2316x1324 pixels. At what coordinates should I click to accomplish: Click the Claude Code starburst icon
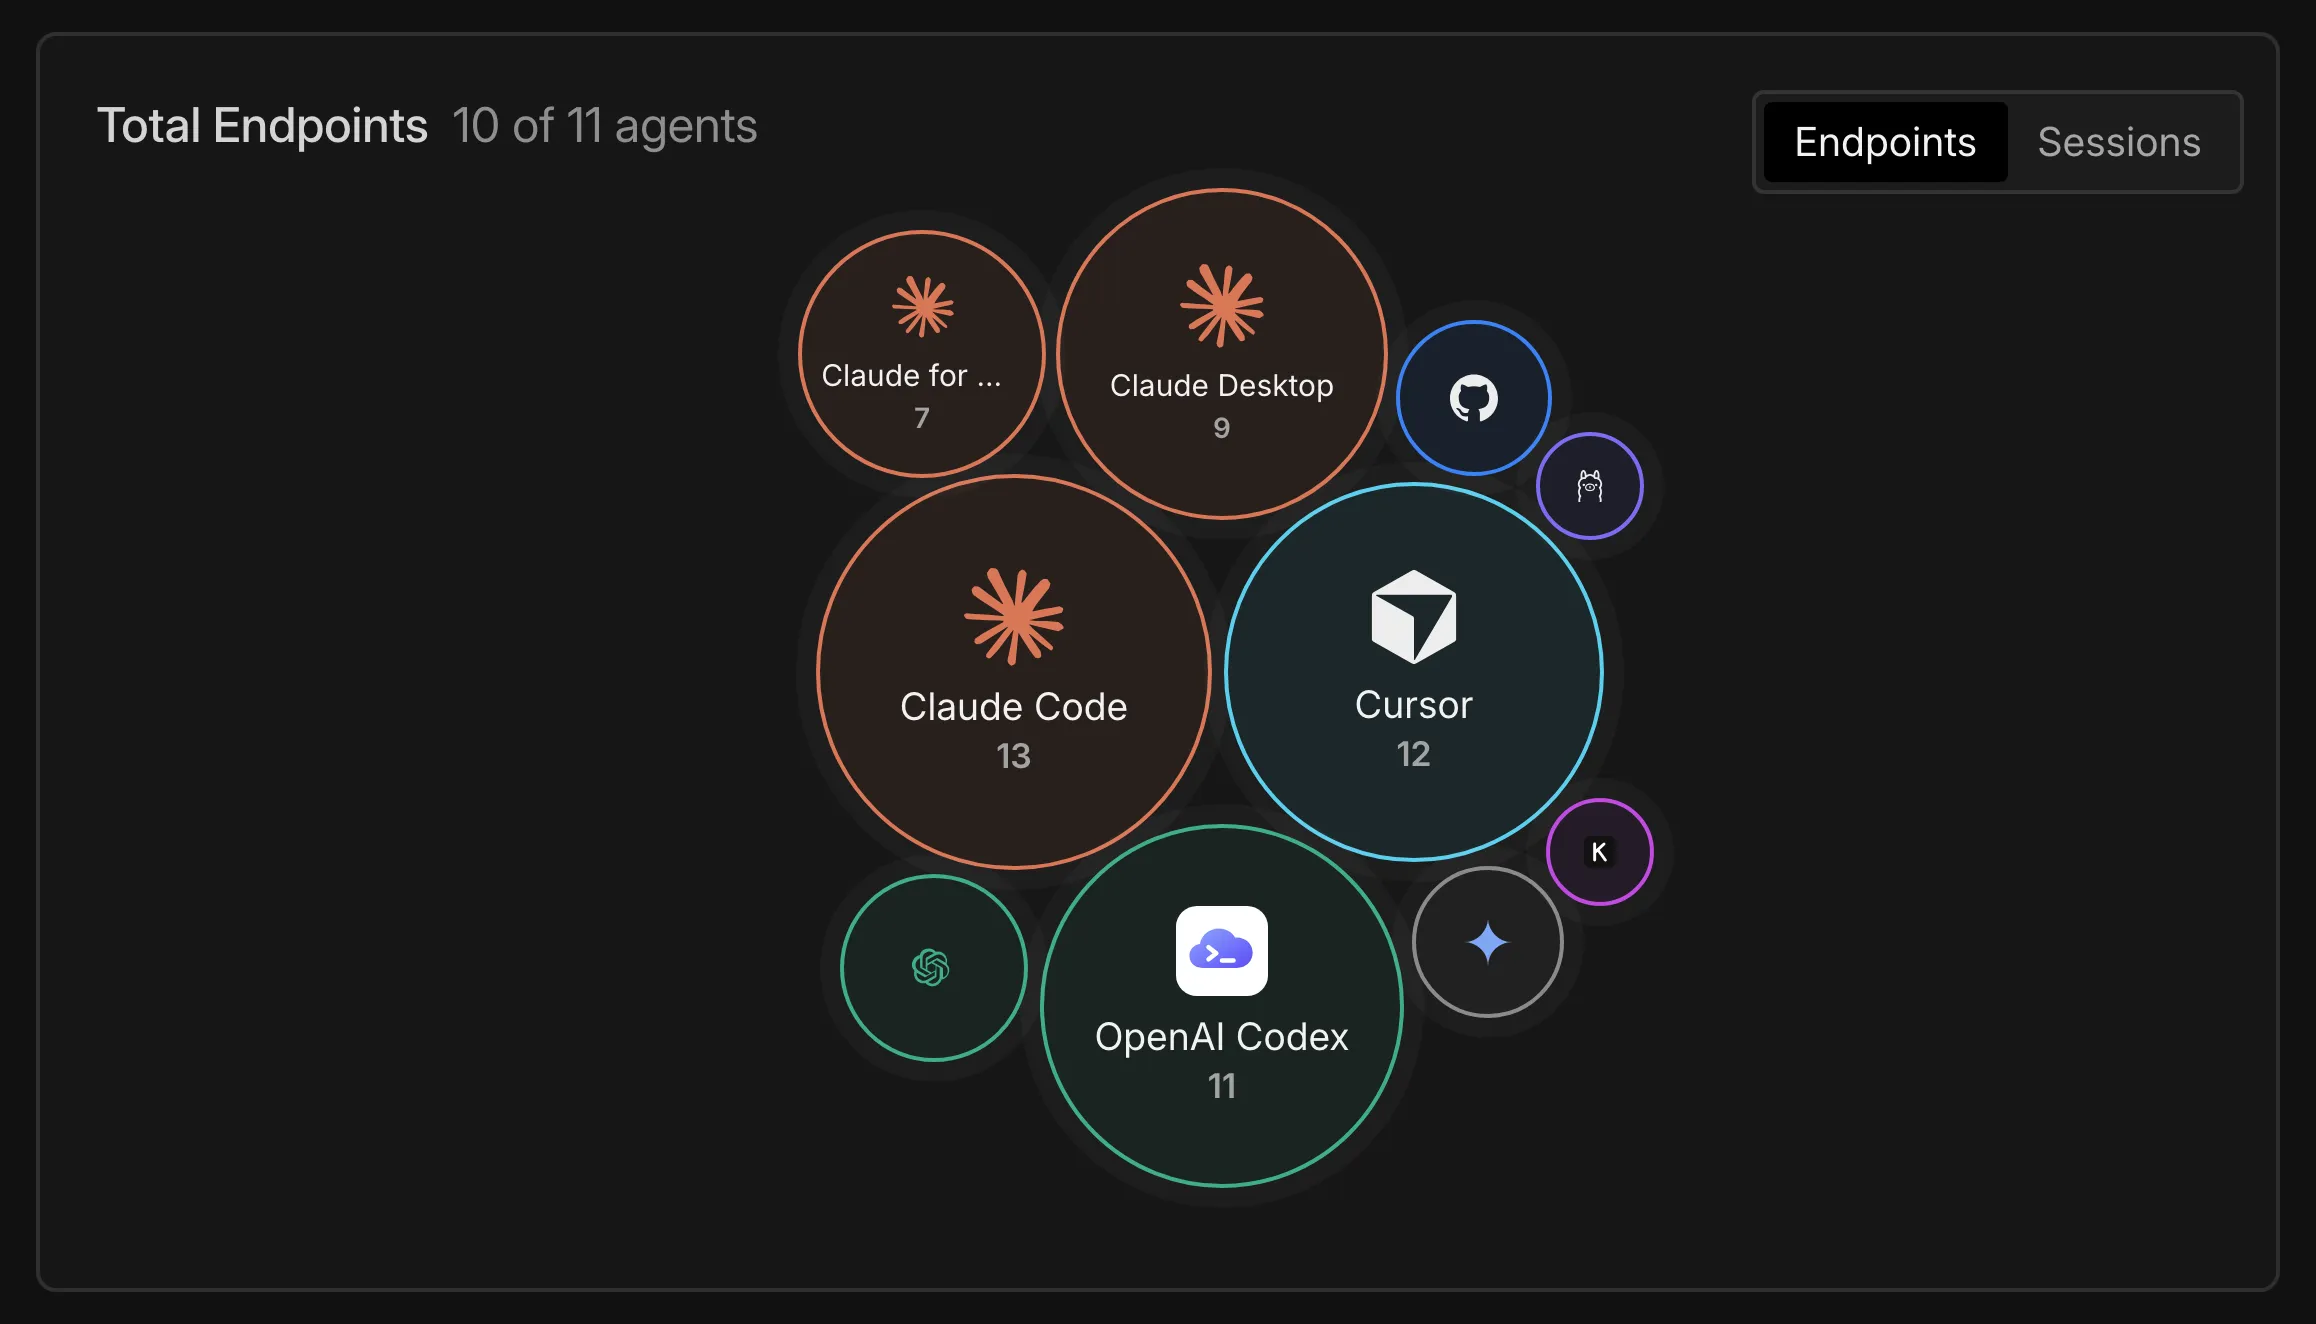coord(1014,616)
